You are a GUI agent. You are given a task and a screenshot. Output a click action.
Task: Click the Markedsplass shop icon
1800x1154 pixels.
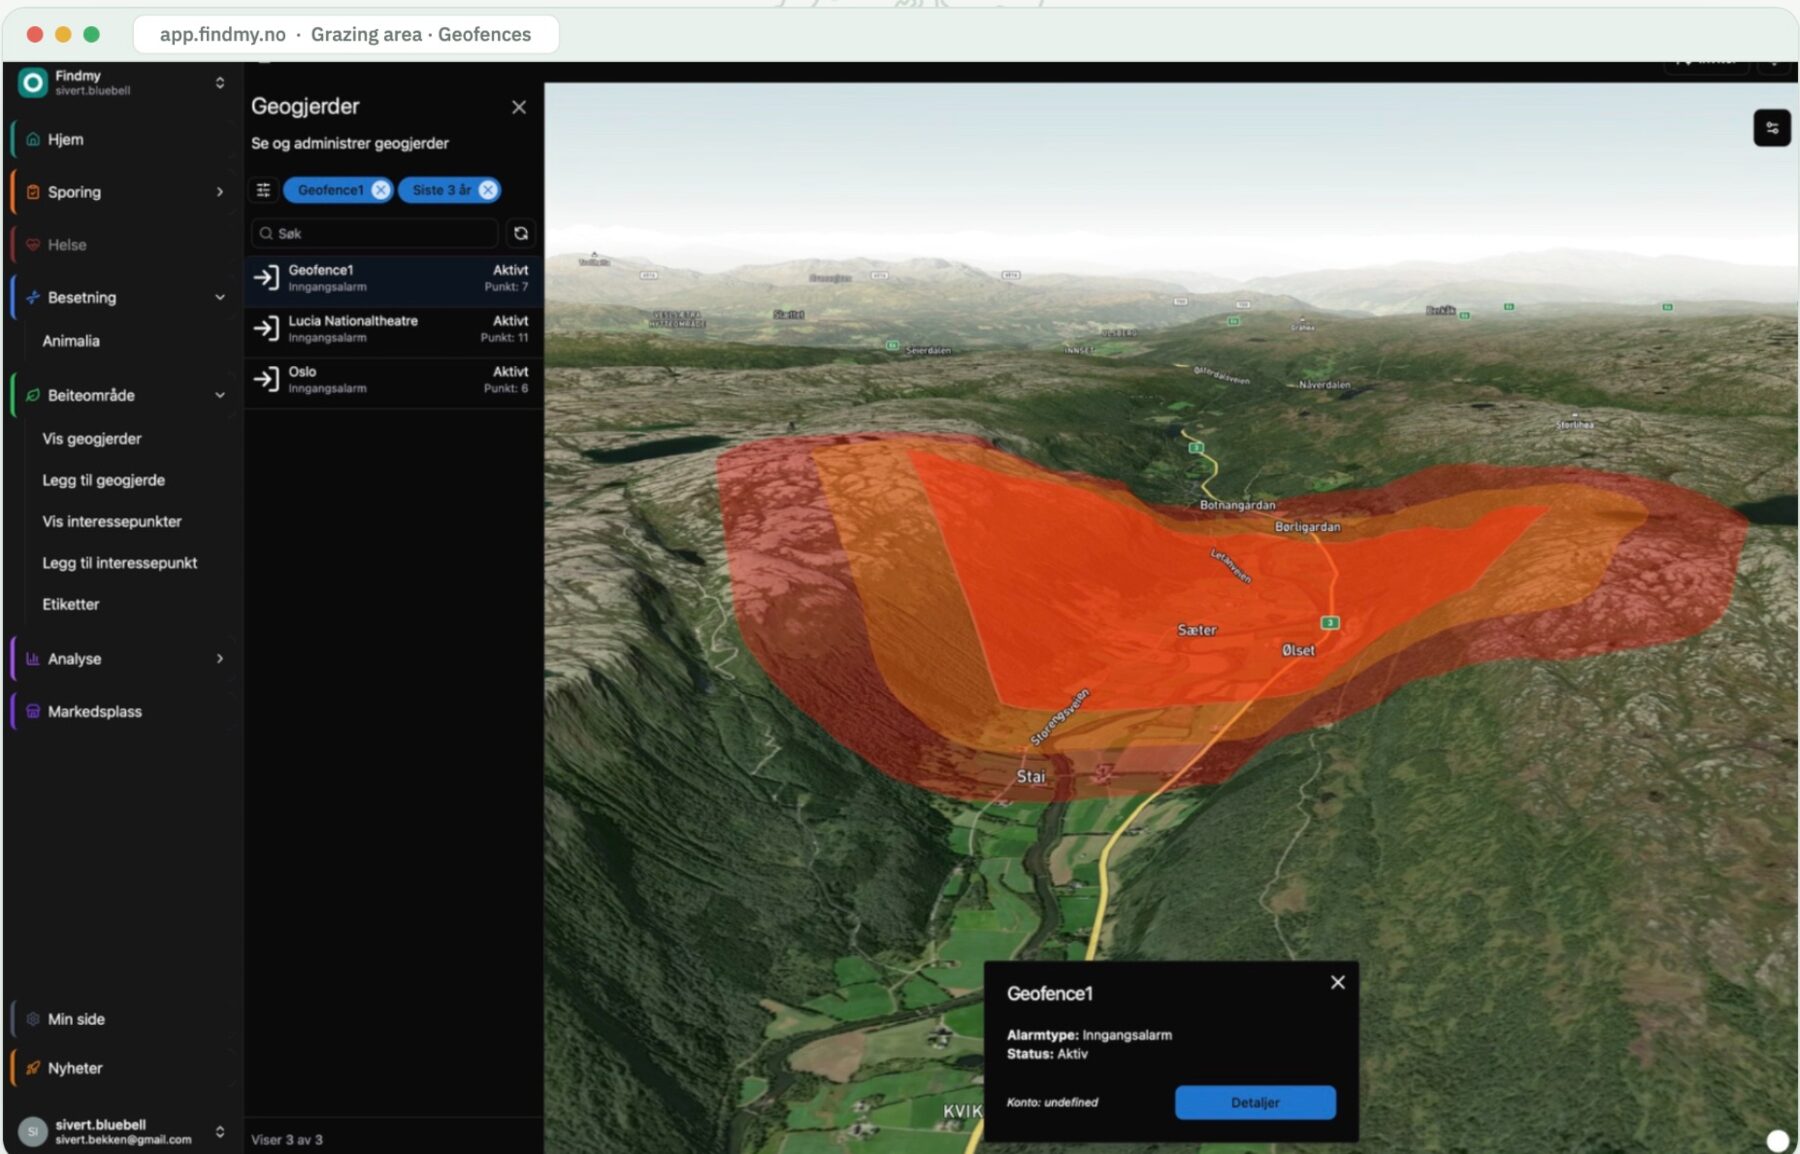click(x=33, y=712)
